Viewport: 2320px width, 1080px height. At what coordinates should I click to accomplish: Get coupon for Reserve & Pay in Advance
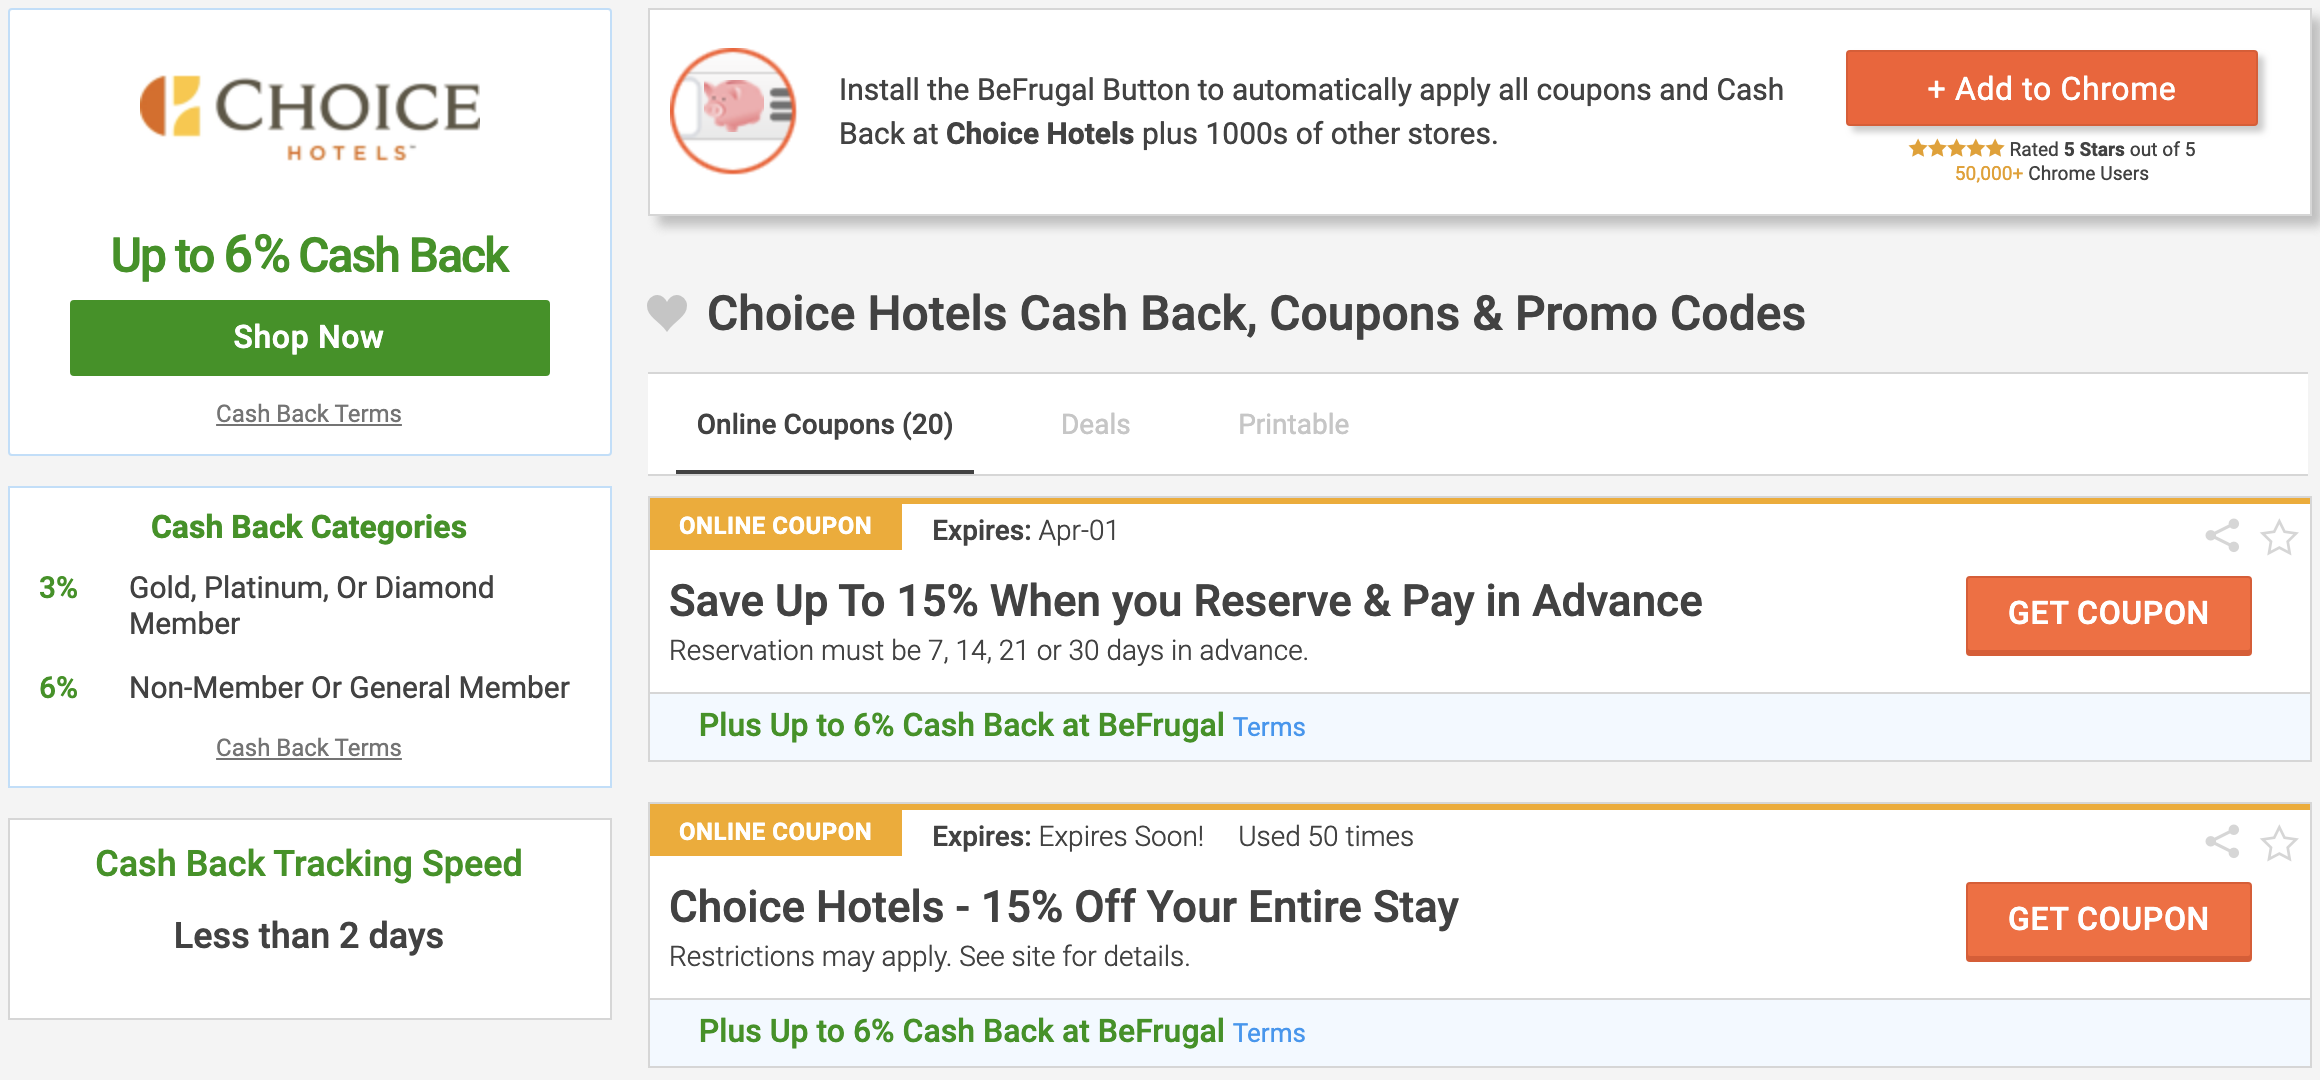(x=2108, y=614)
